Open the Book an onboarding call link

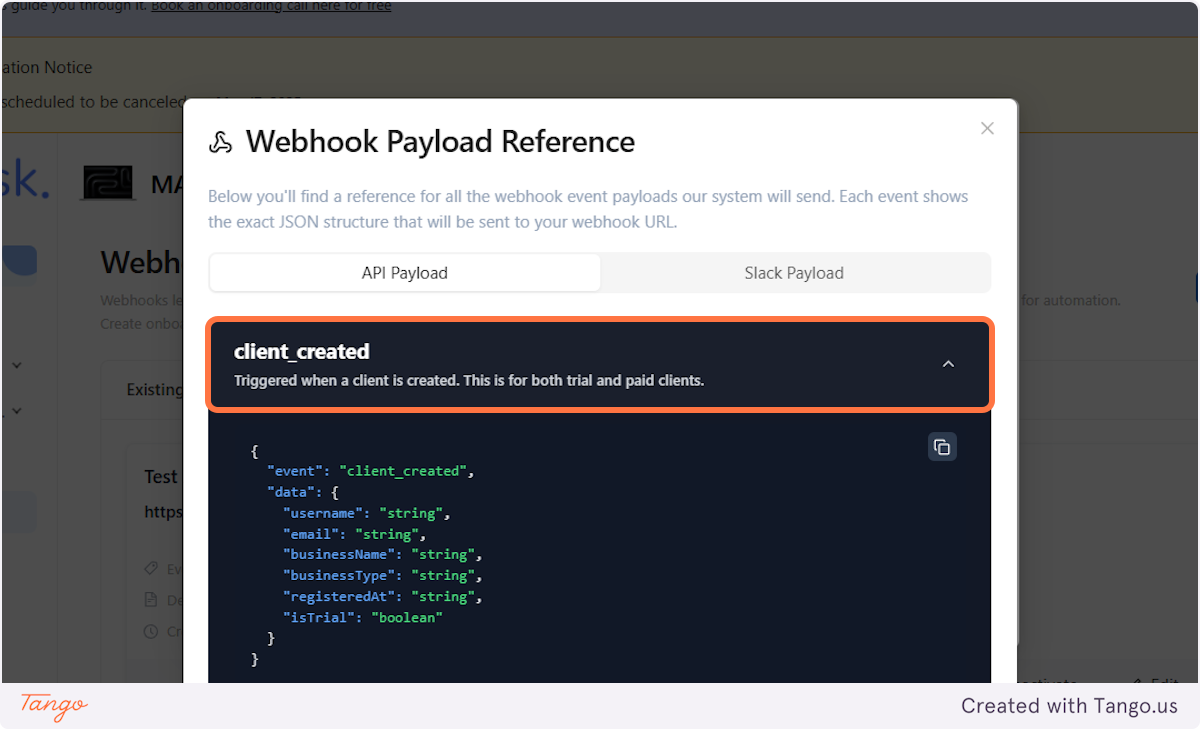click(271, 6)
